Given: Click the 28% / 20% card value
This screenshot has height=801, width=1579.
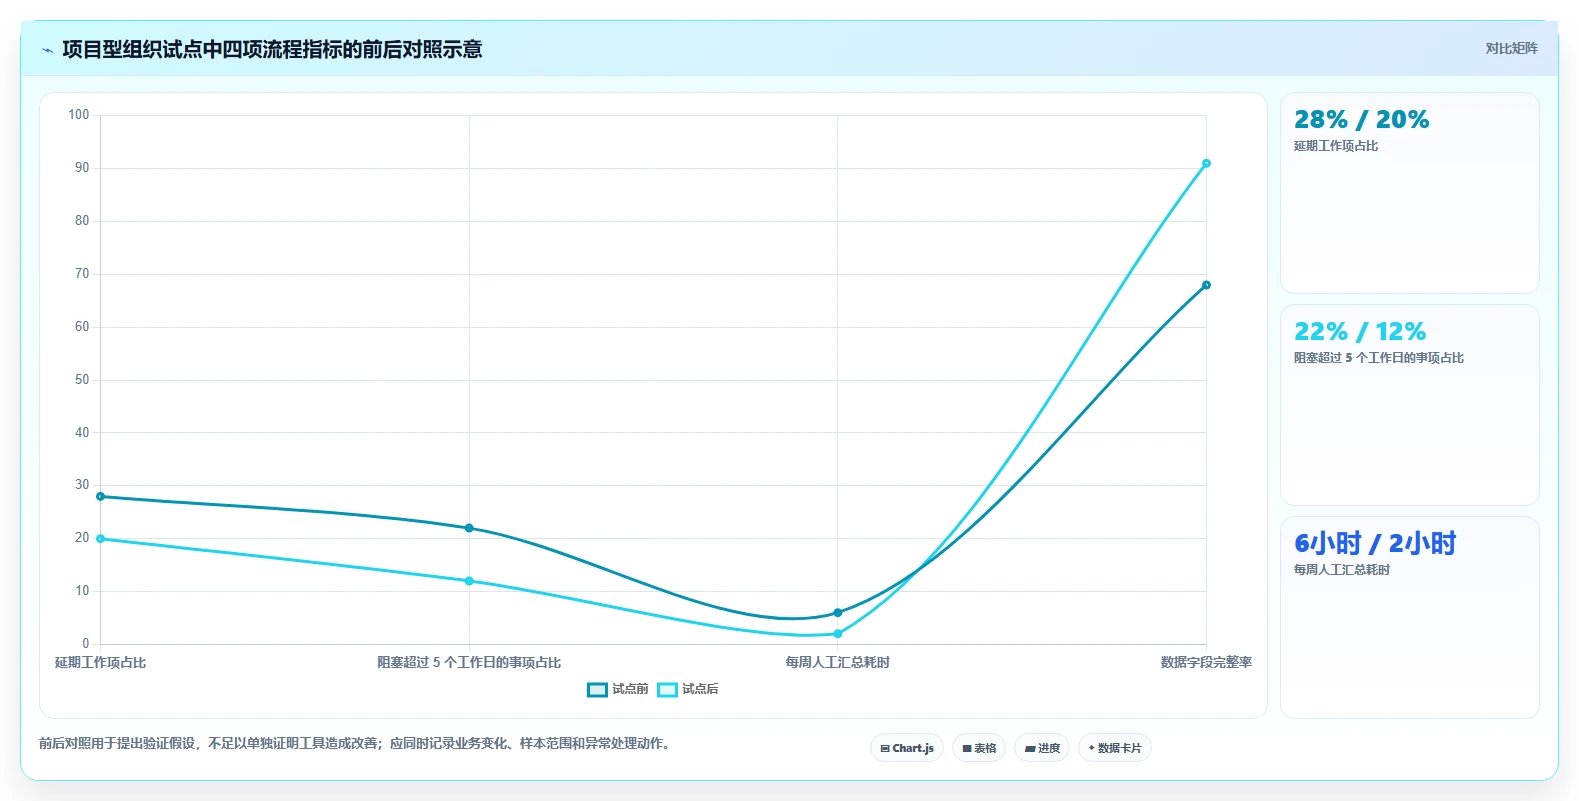Looking at the screenshot, I should point(1361,120).
